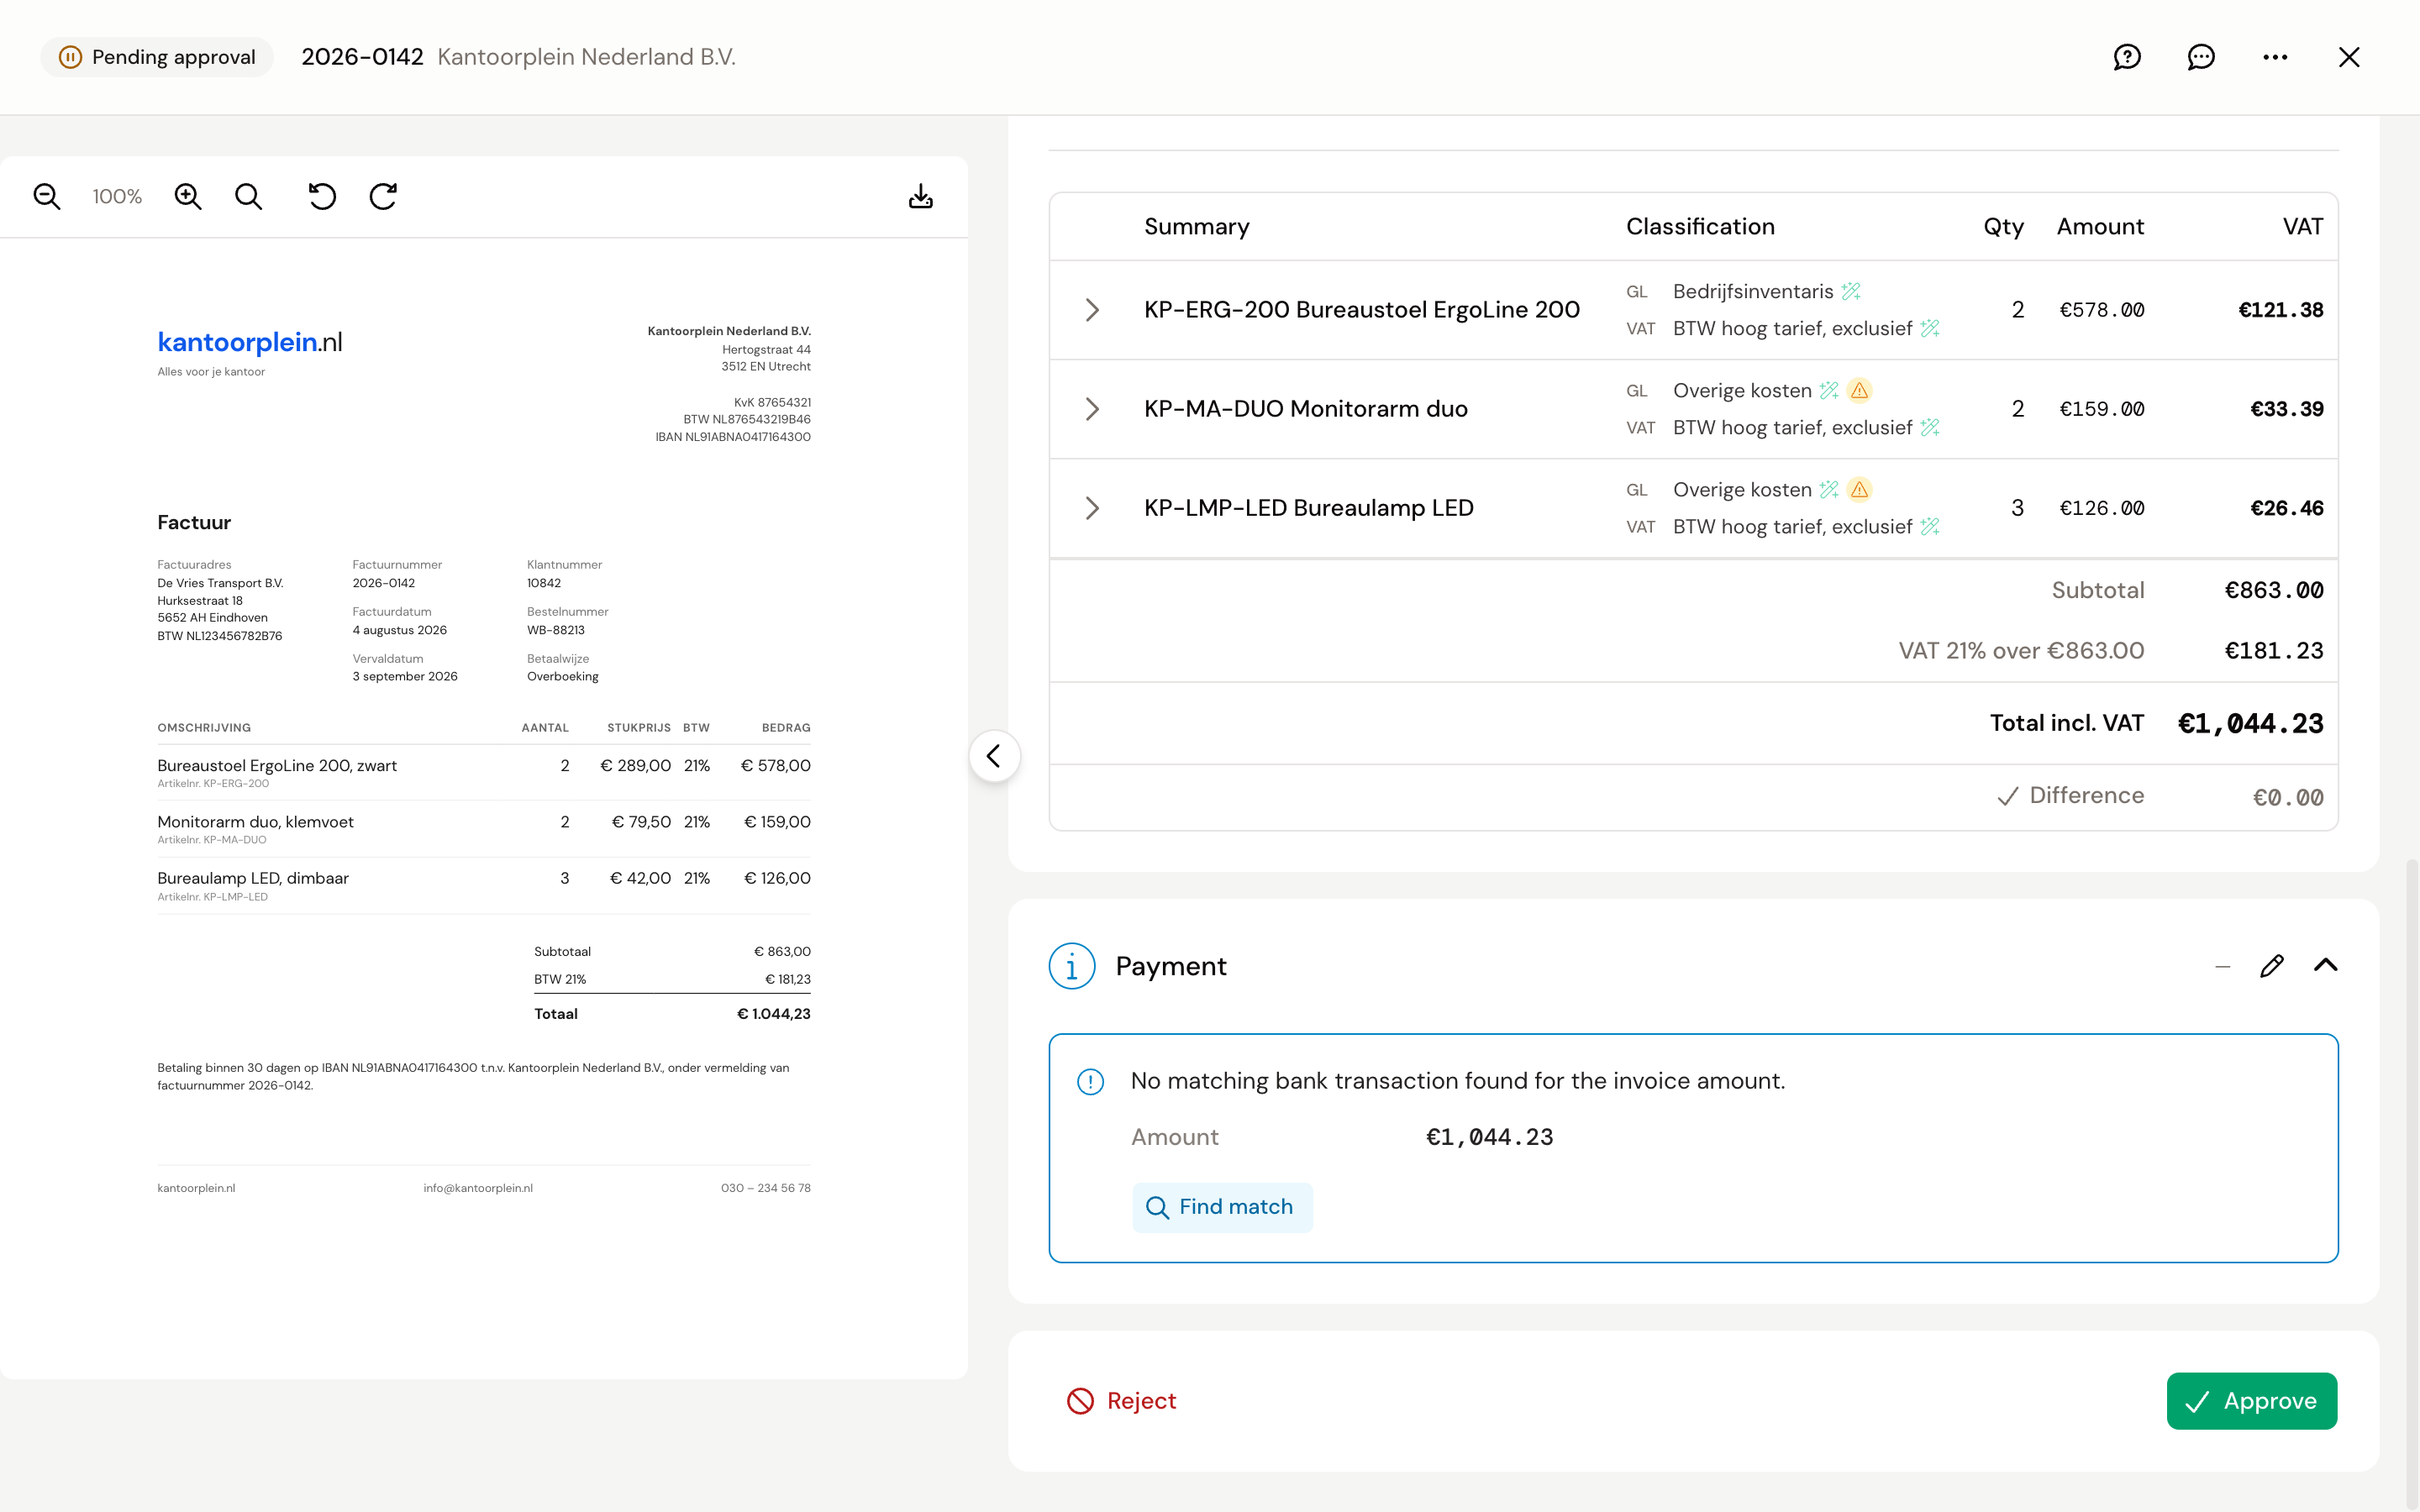Open the comments chat bubble icon
2420x1512 pixels.
(2201, 57)
